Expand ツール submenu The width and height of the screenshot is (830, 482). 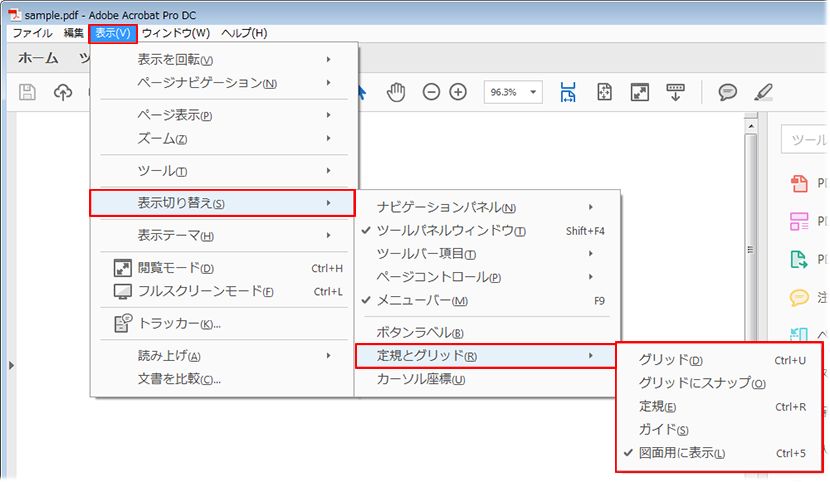click(x=222, y=170)
